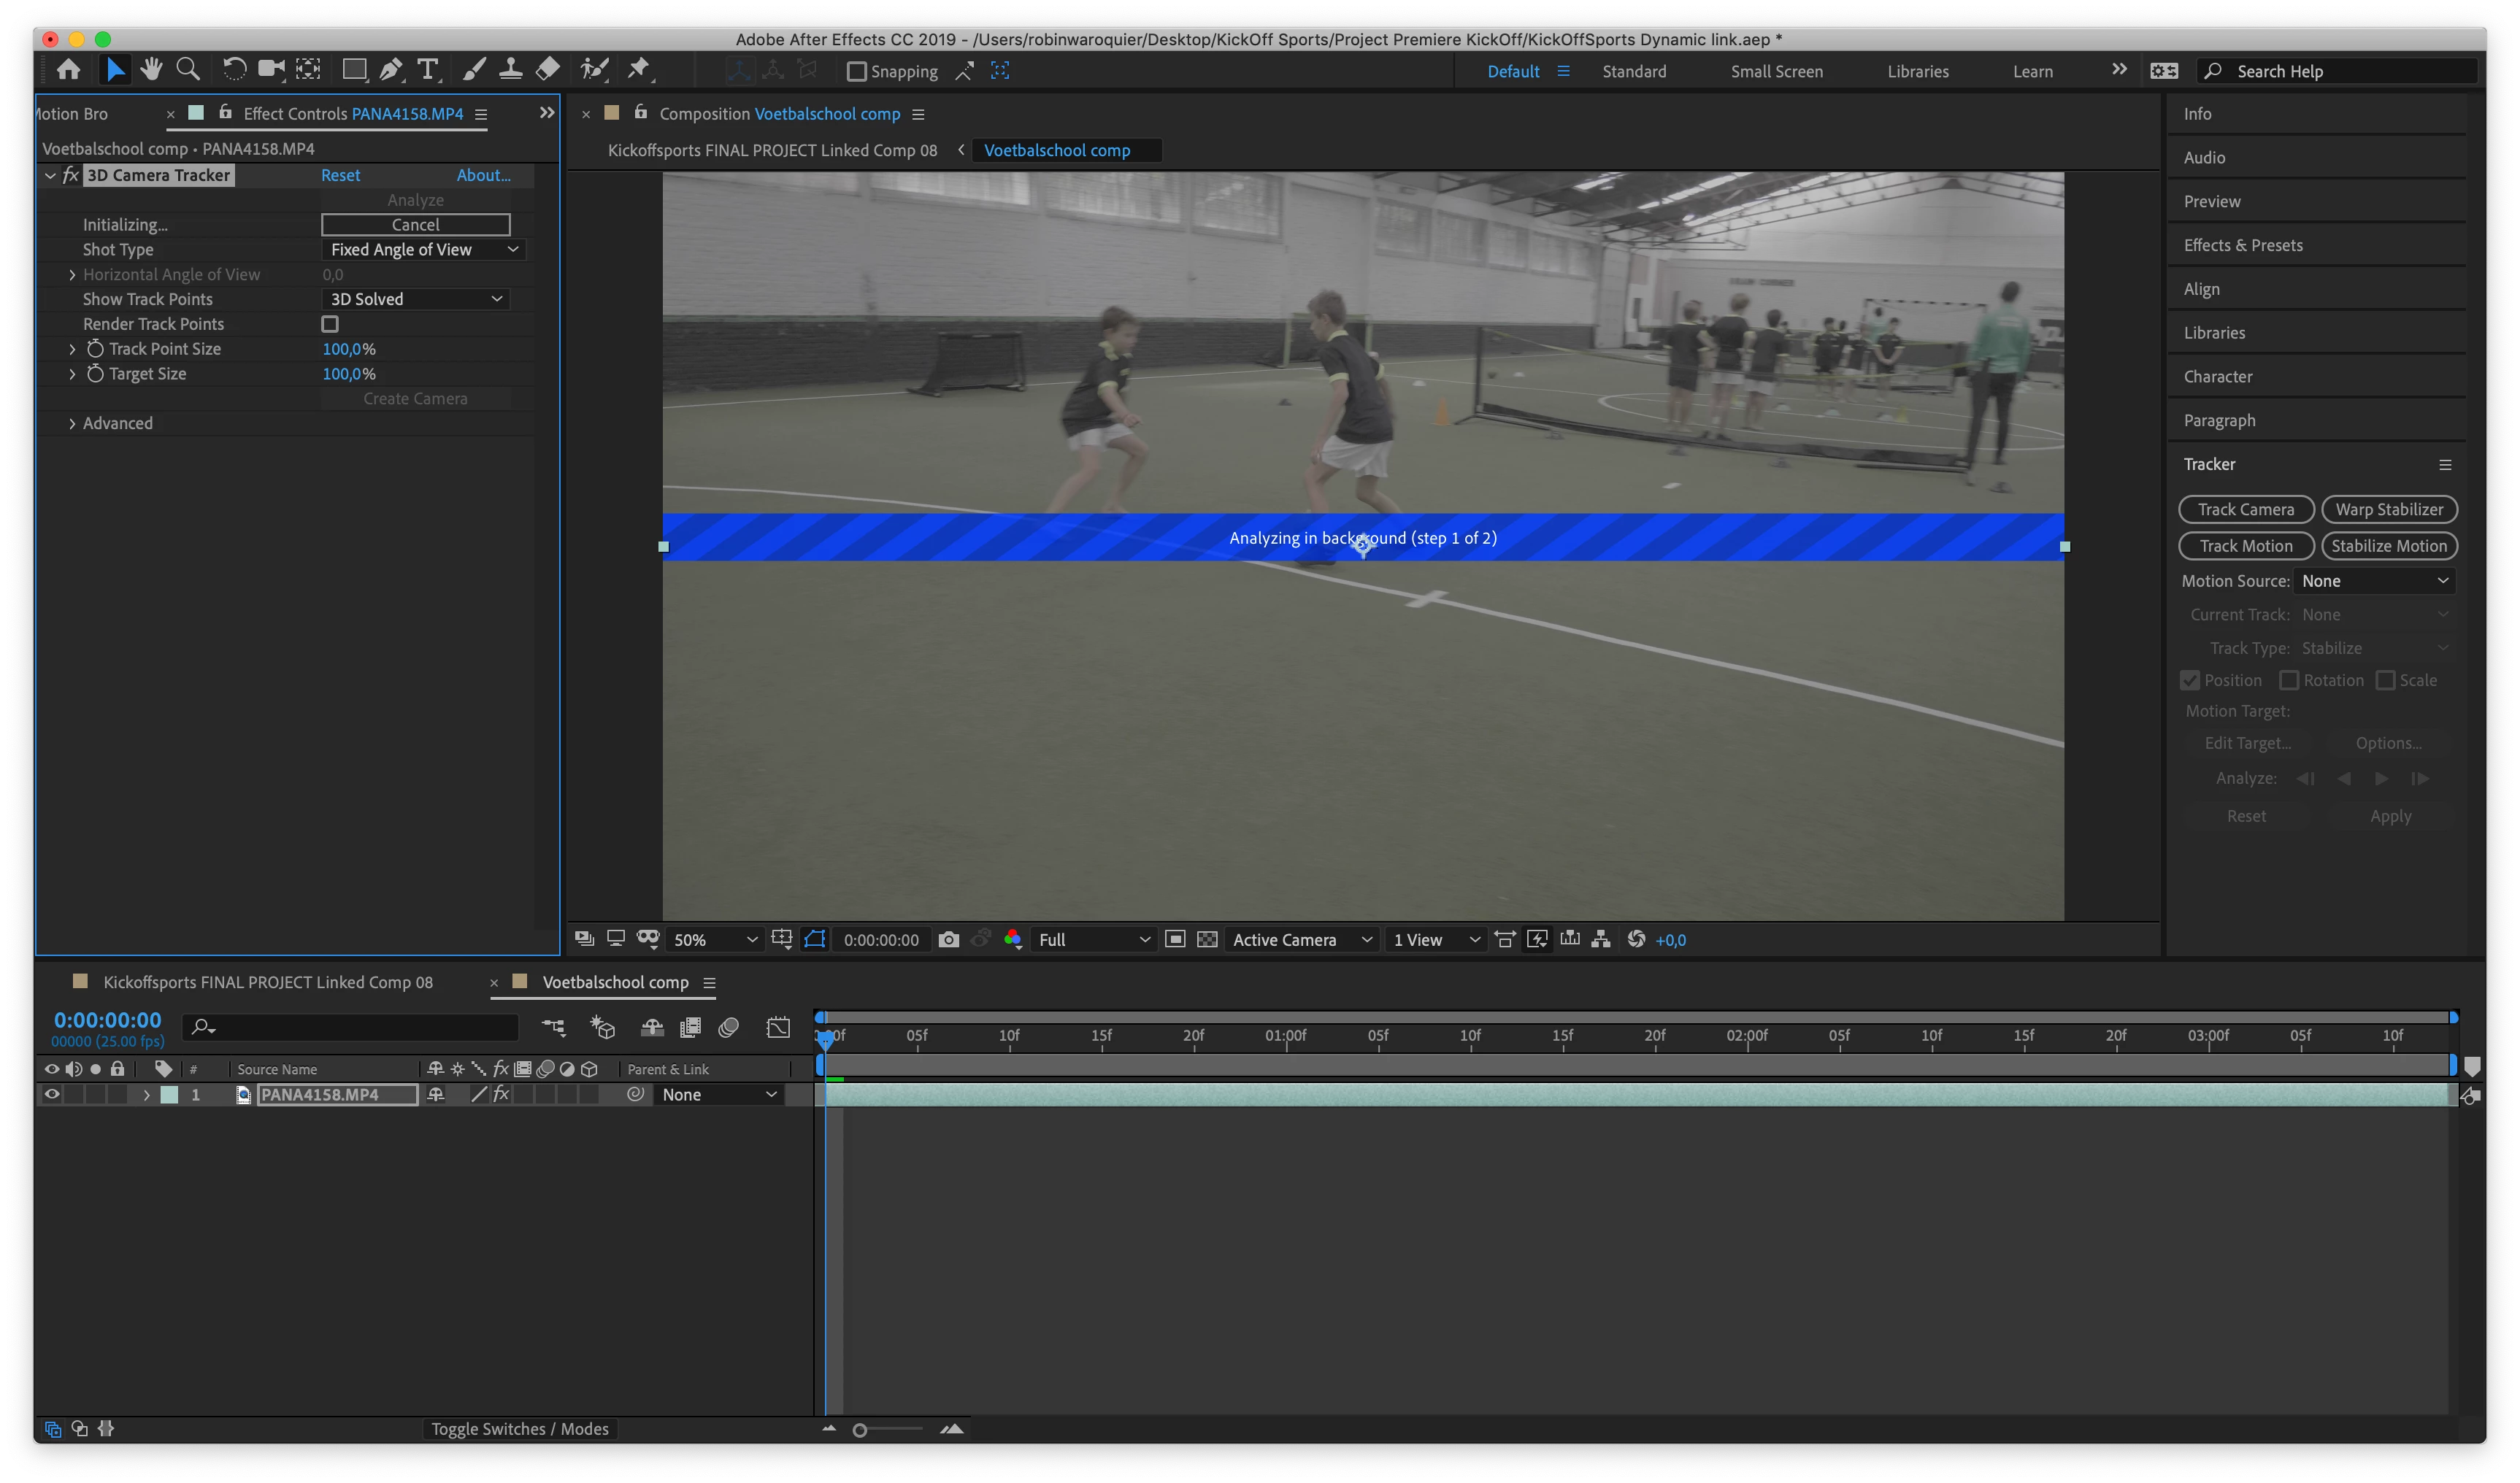2520x1483 pixels.
Task: Select the Pen tool
Action: click(x=391, y=70)
